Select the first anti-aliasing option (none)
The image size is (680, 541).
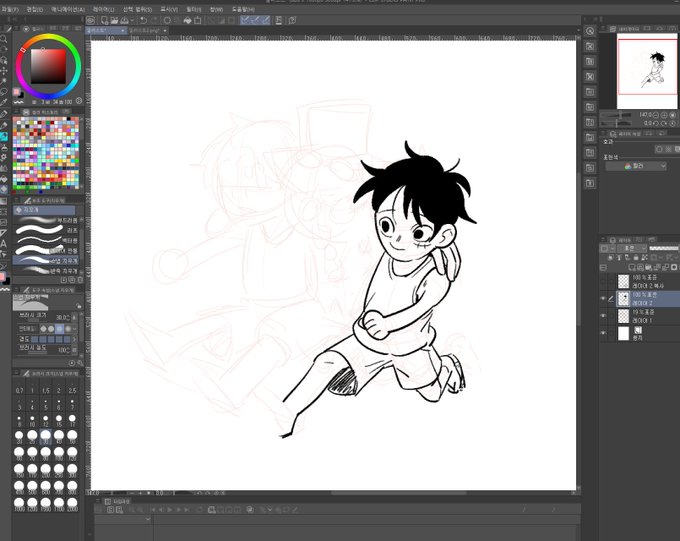point(43,329)
